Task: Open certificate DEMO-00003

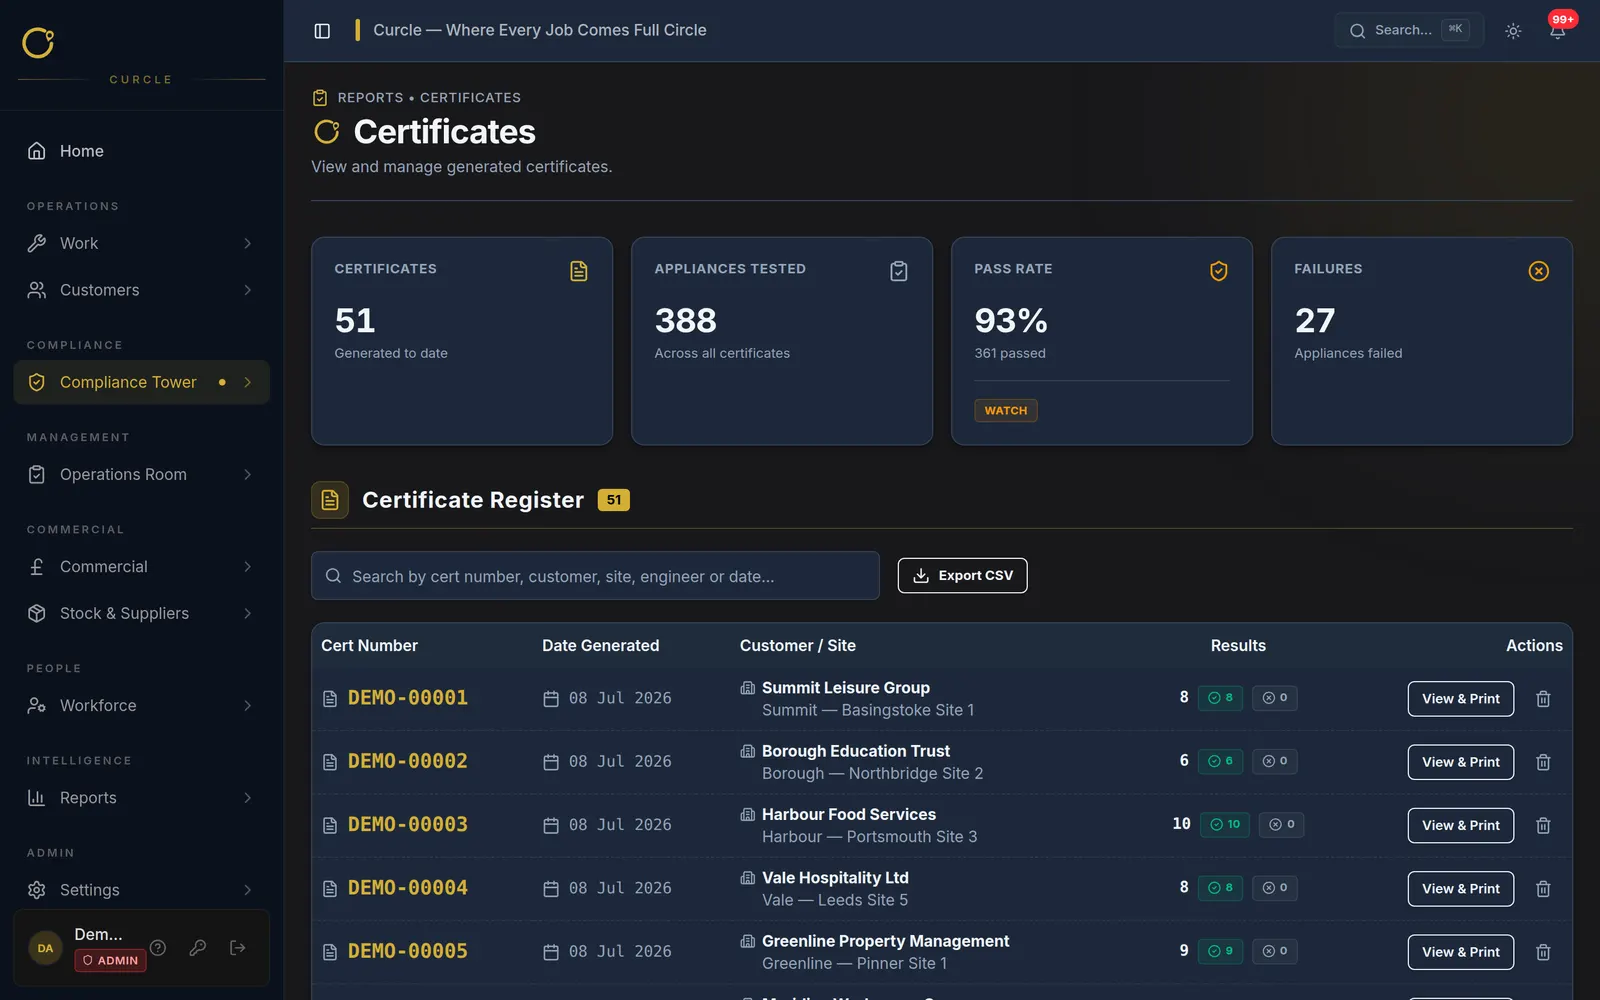Action: click(x=408, y=825)
